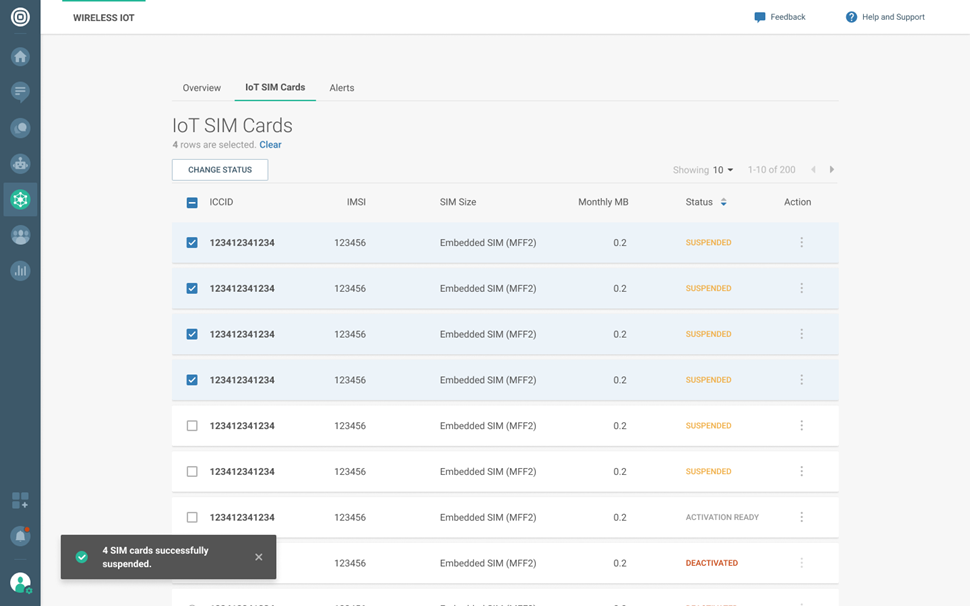Open the Showing 10 rows-per-page dropdown
The width and height of the screenshot is (970, 606).
(723, 170)
